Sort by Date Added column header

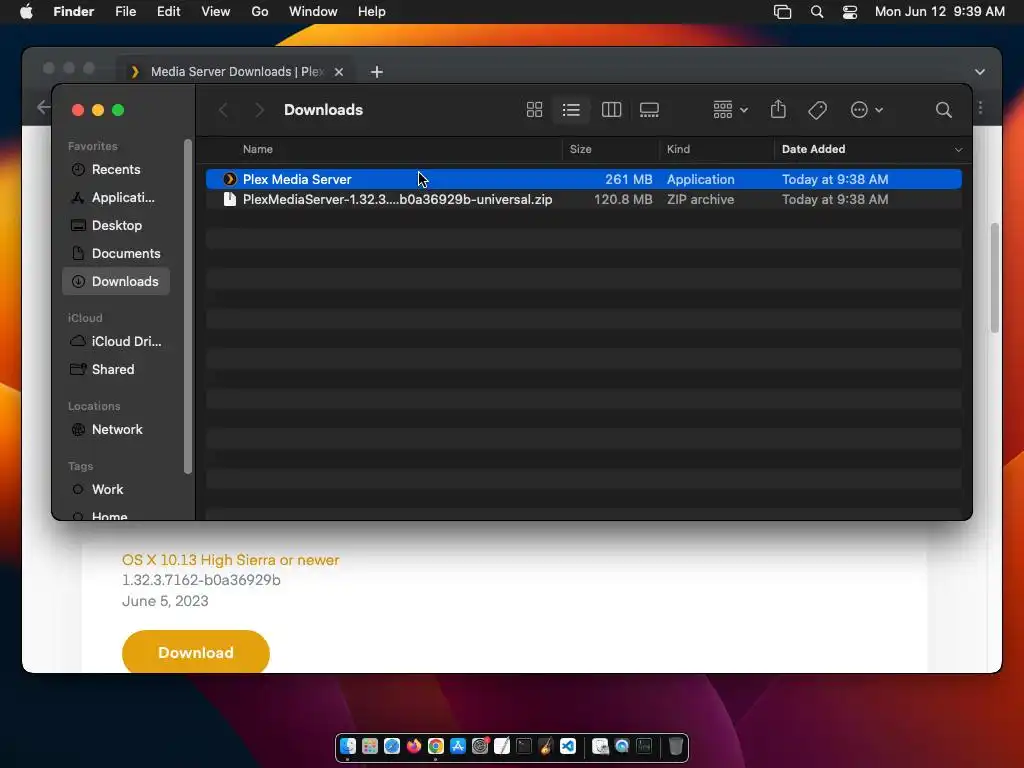(813, 149)
